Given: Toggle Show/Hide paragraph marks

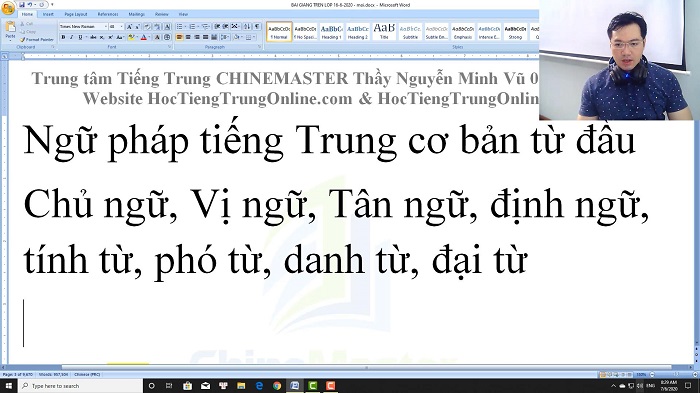Looking at the screenshot, I should [257, 27].
